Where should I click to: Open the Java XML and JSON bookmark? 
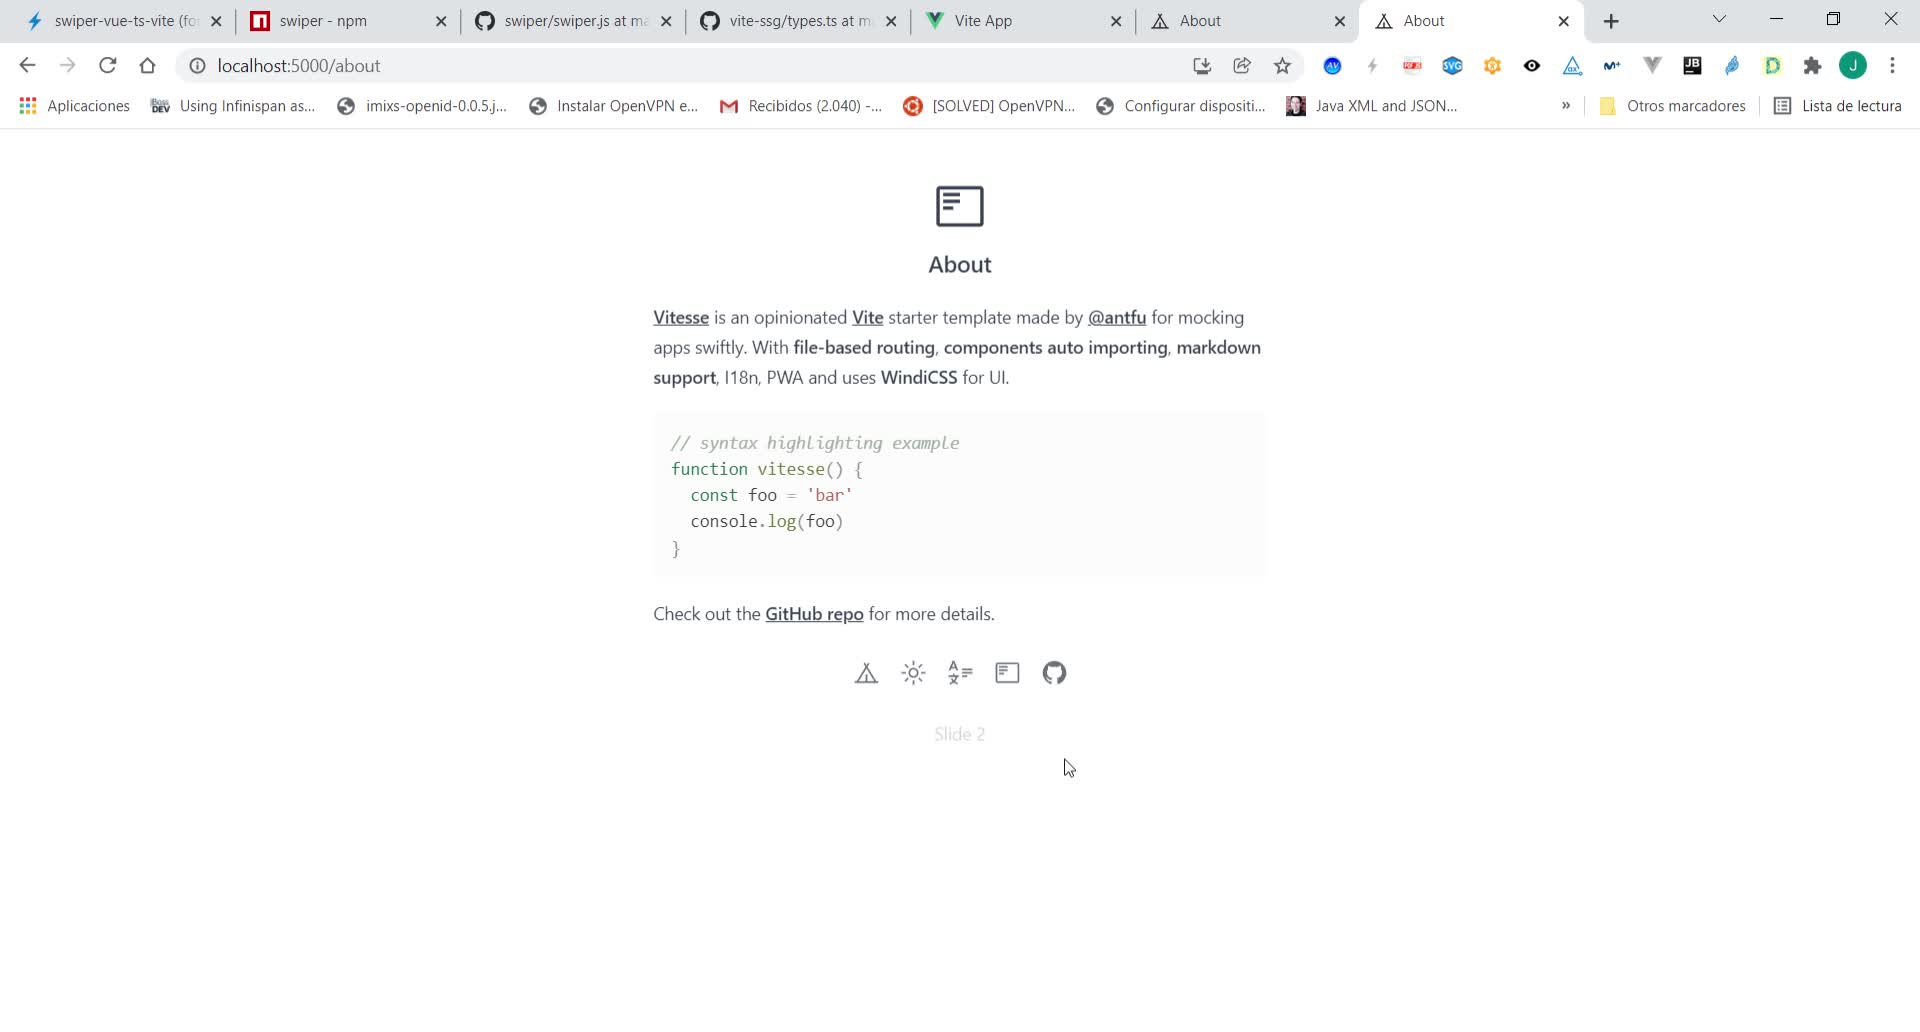point(1372,106)
